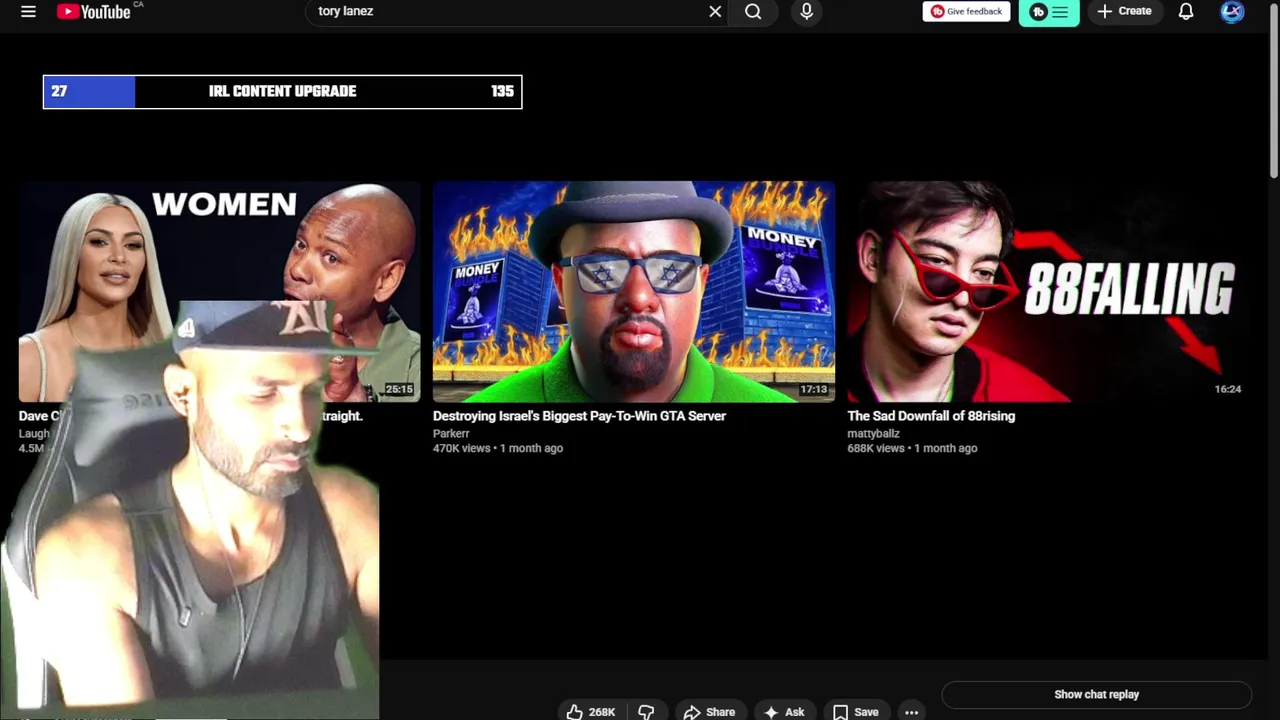This screenshot has height=720, width=1280.
Task: Visit the Parkerr channel
Action: click(x=451, y=433)
